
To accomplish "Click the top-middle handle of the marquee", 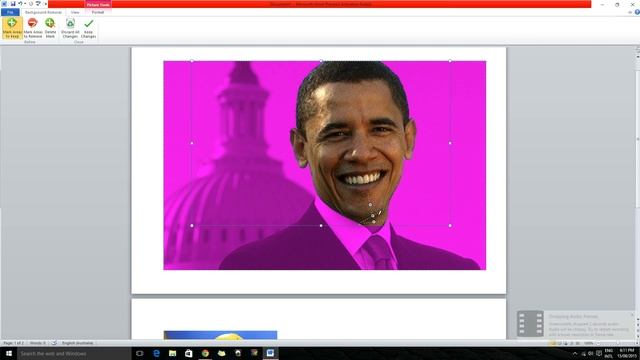I will pos(321,61).
